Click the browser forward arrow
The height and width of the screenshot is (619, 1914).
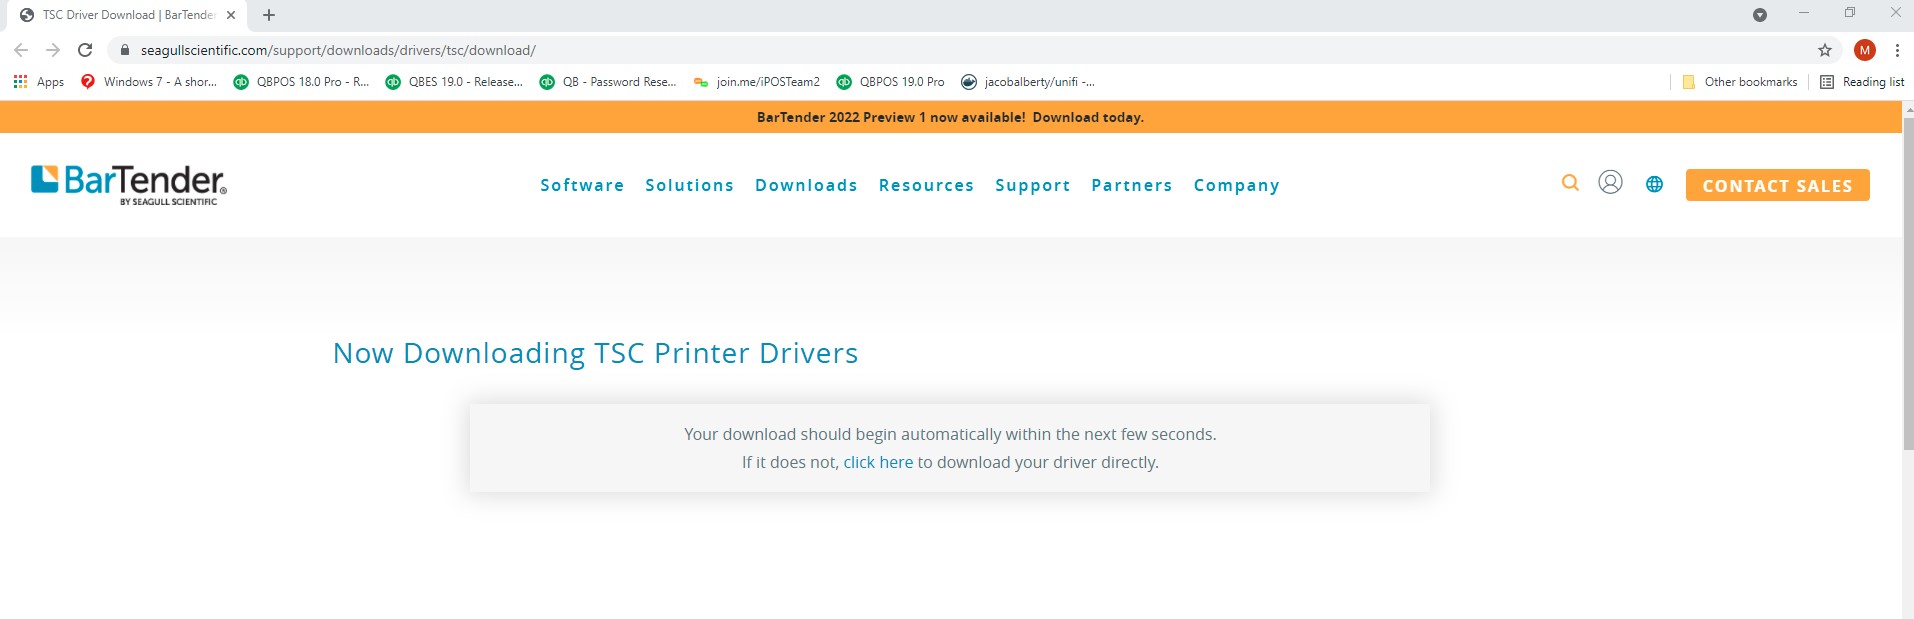tap(53, 50)
